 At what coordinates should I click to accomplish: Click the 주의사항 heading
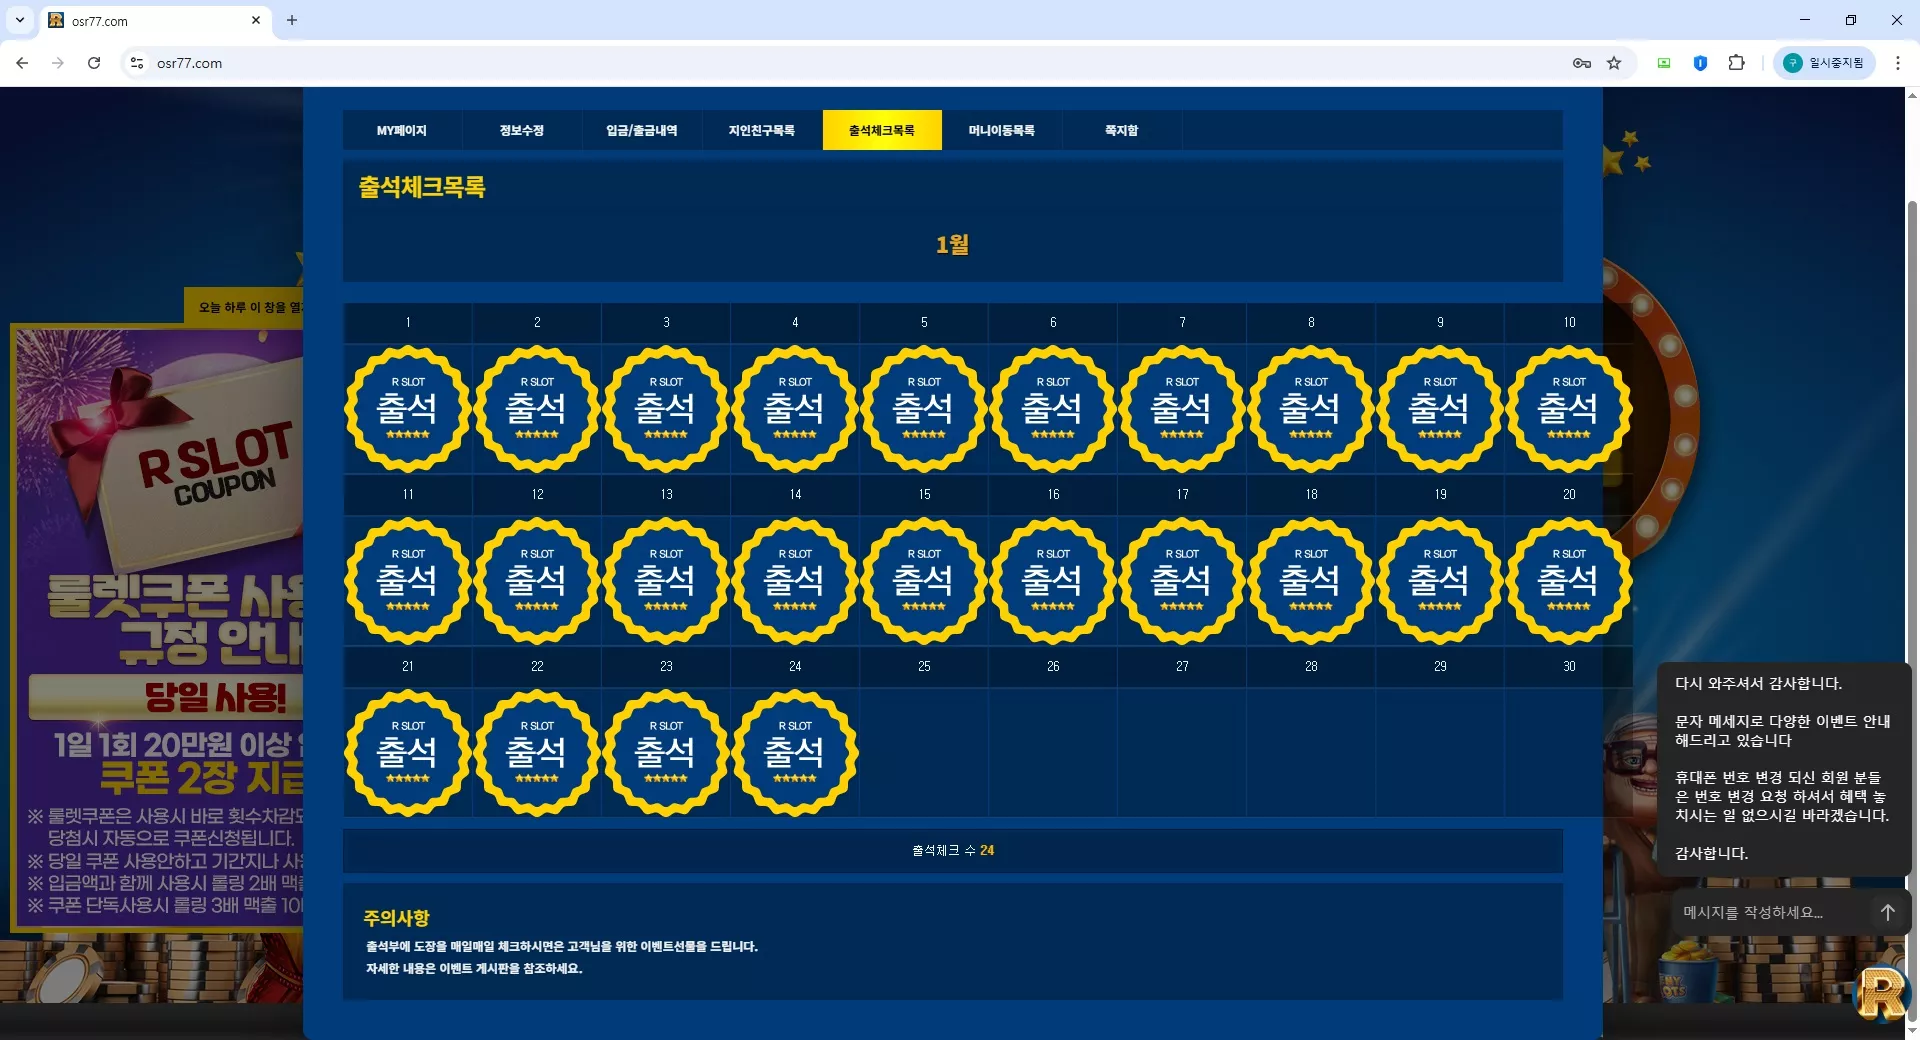[396, 917]
